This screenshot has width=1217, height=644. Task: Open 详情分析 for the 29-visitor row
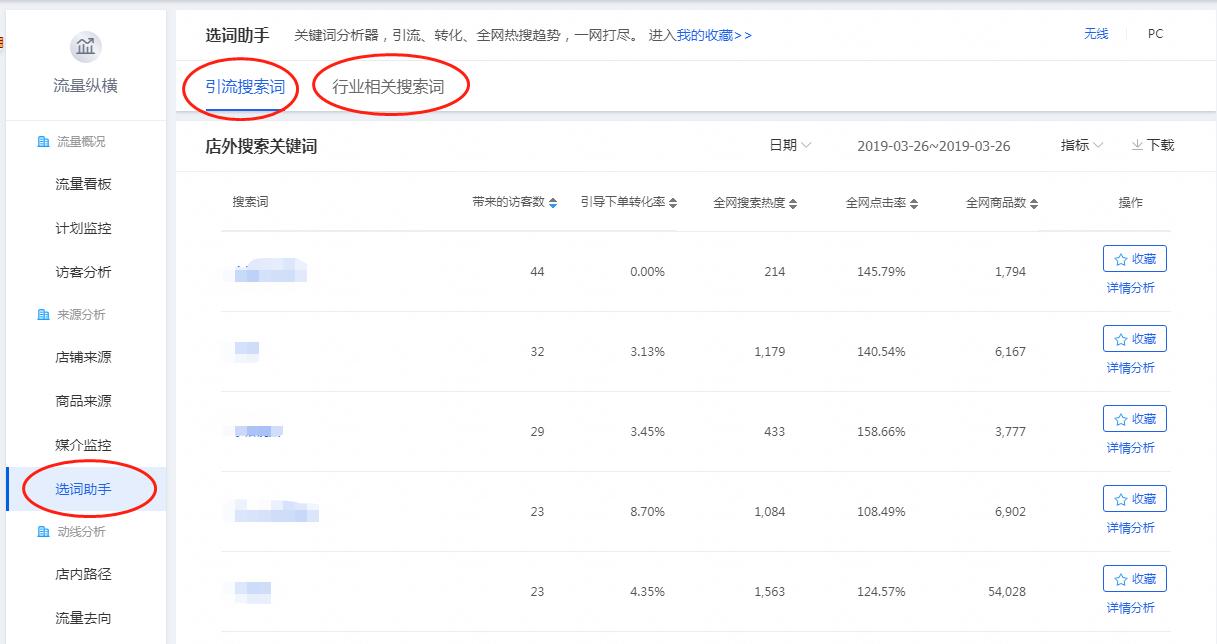coord(1130,448)
